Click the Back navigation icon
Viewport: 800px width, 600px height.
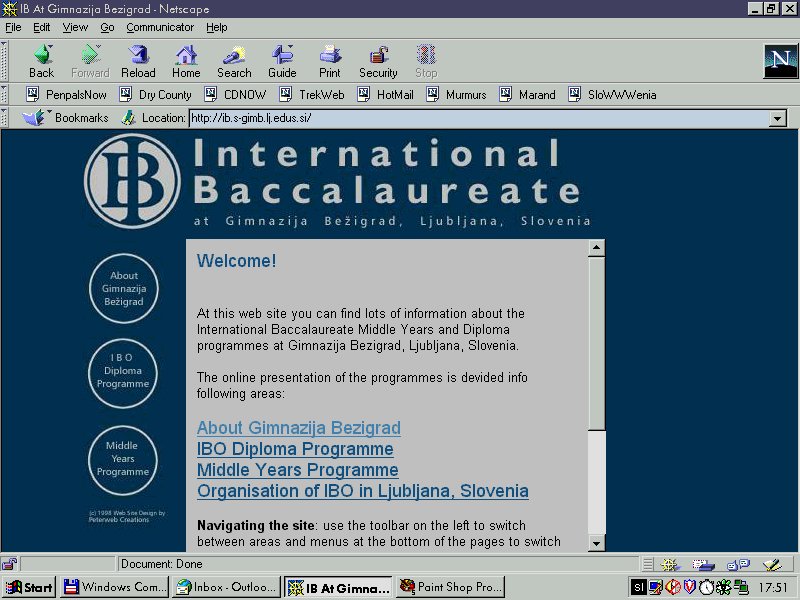(x=42, y=61)
